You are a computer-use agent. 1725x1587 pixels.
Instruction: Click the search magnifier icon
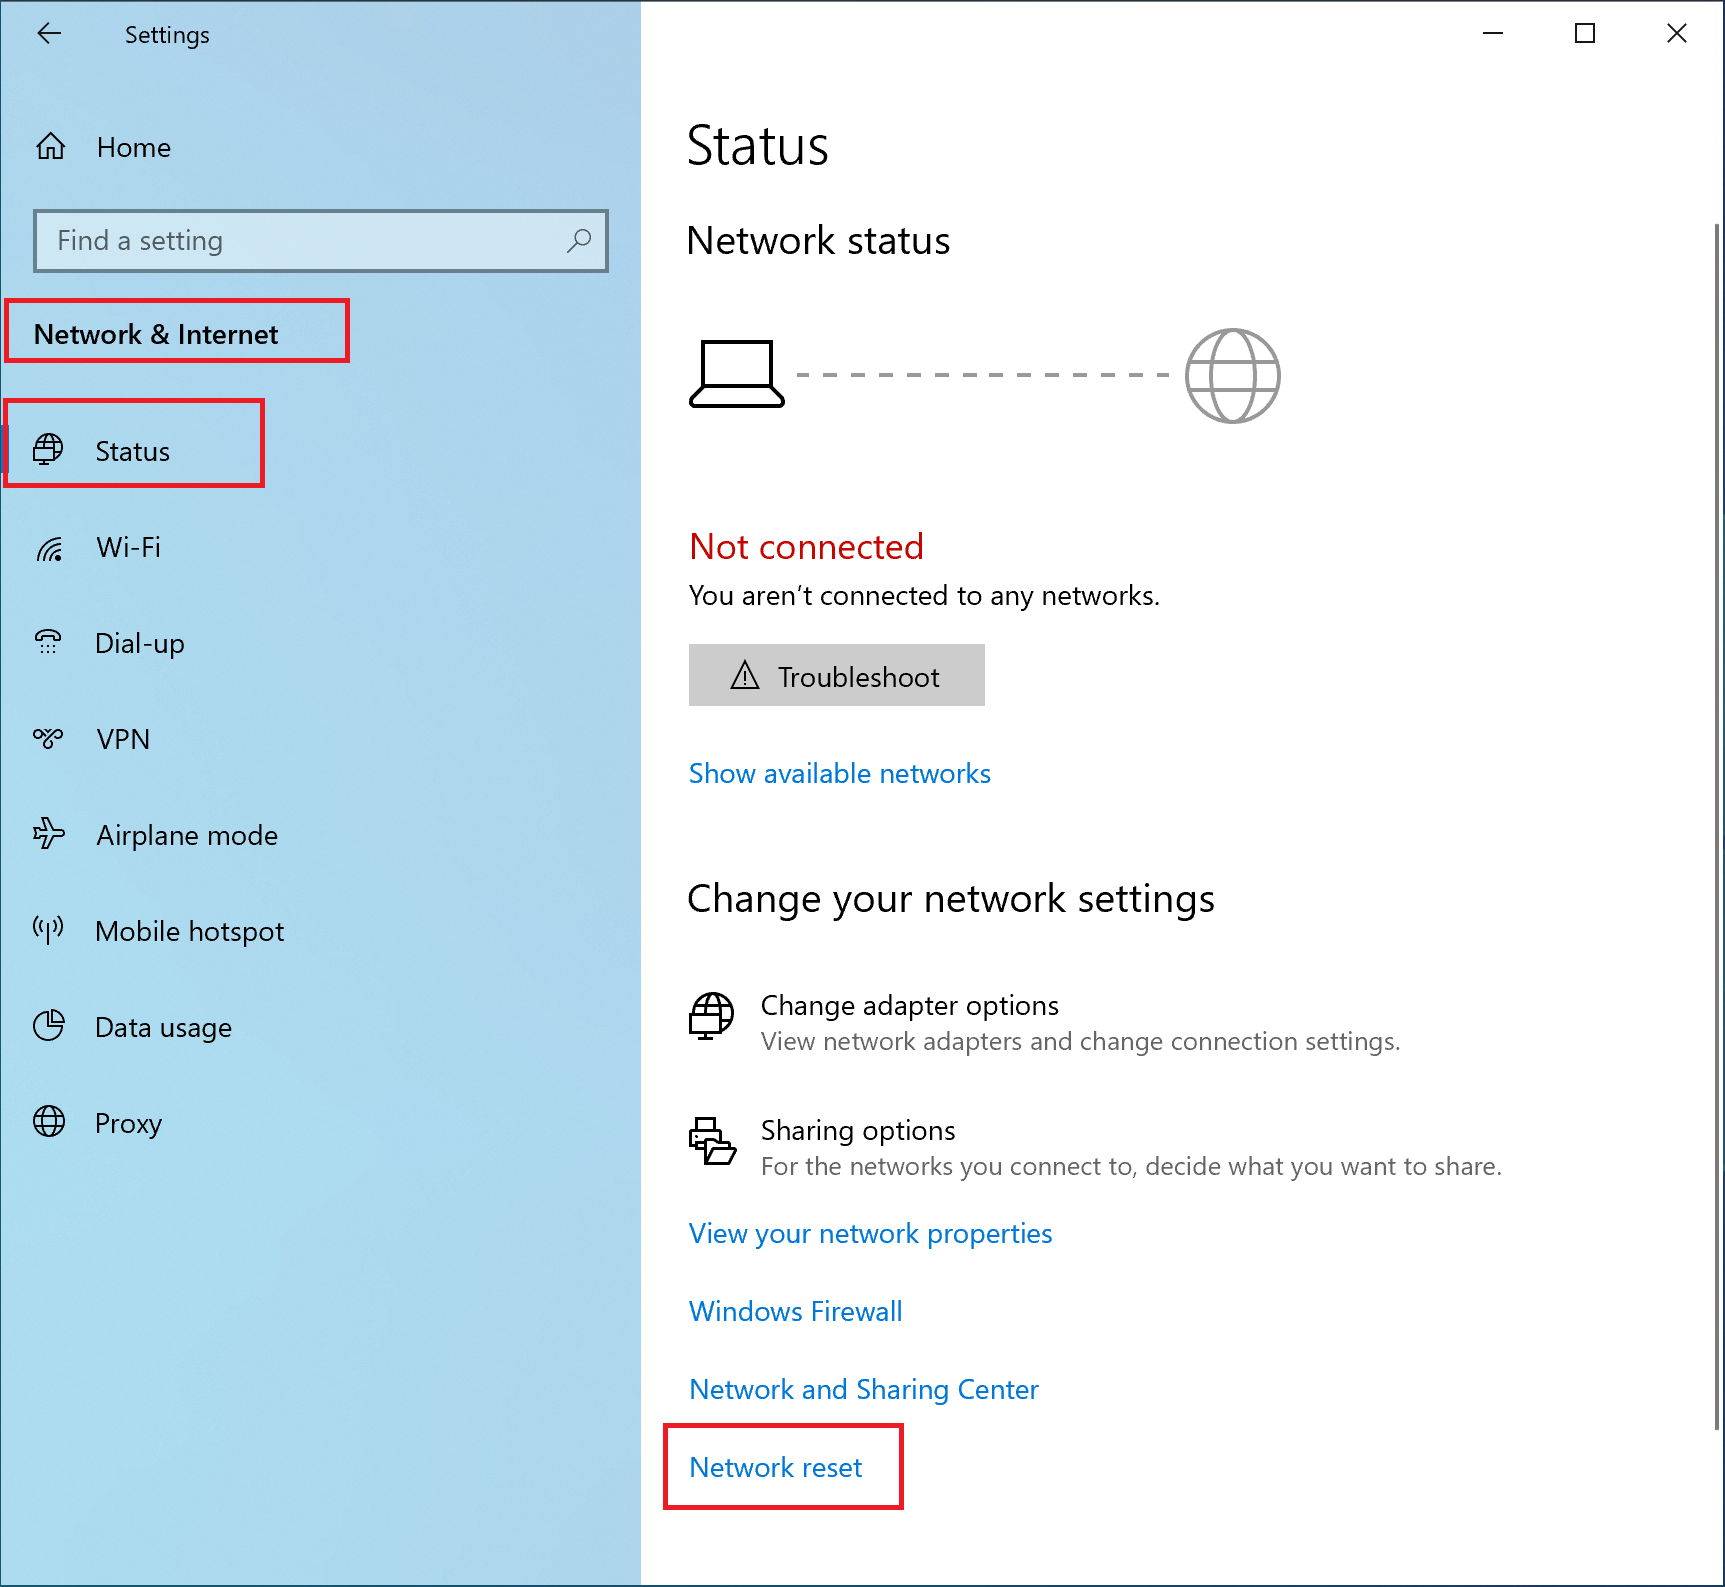point(578,241)
